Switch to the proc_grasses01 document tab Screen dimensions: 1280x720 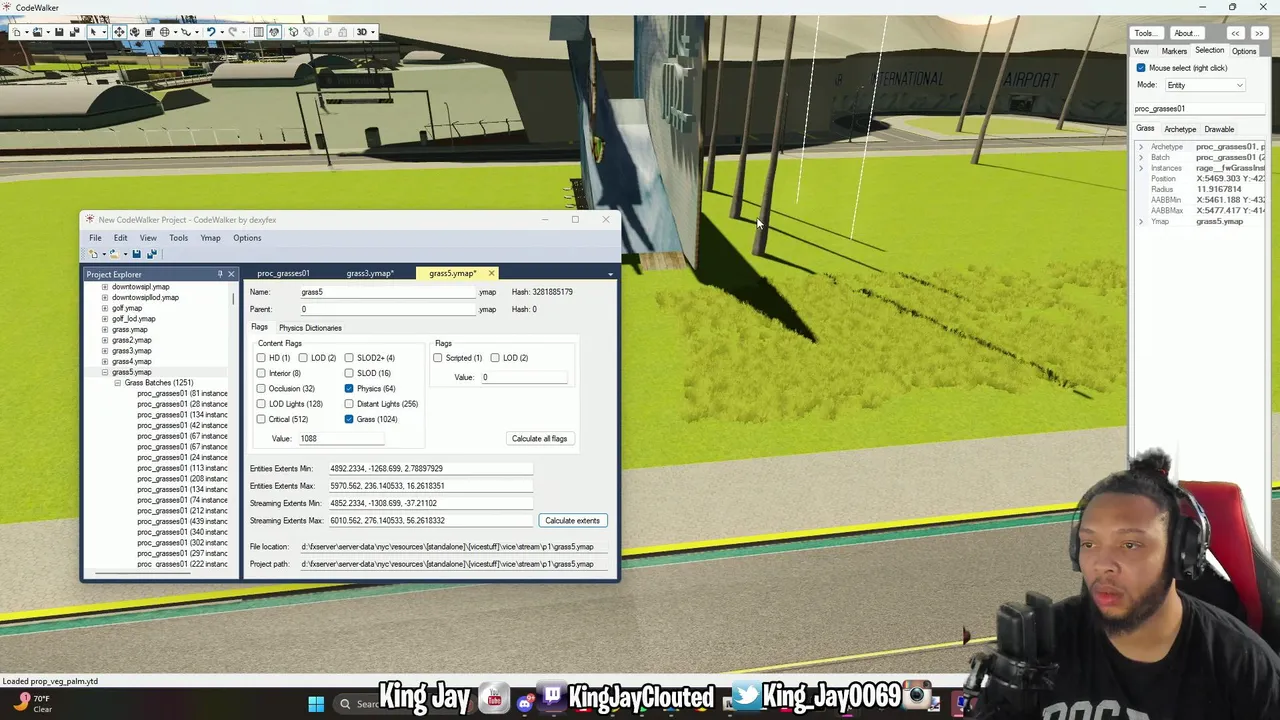pos(283,273)
